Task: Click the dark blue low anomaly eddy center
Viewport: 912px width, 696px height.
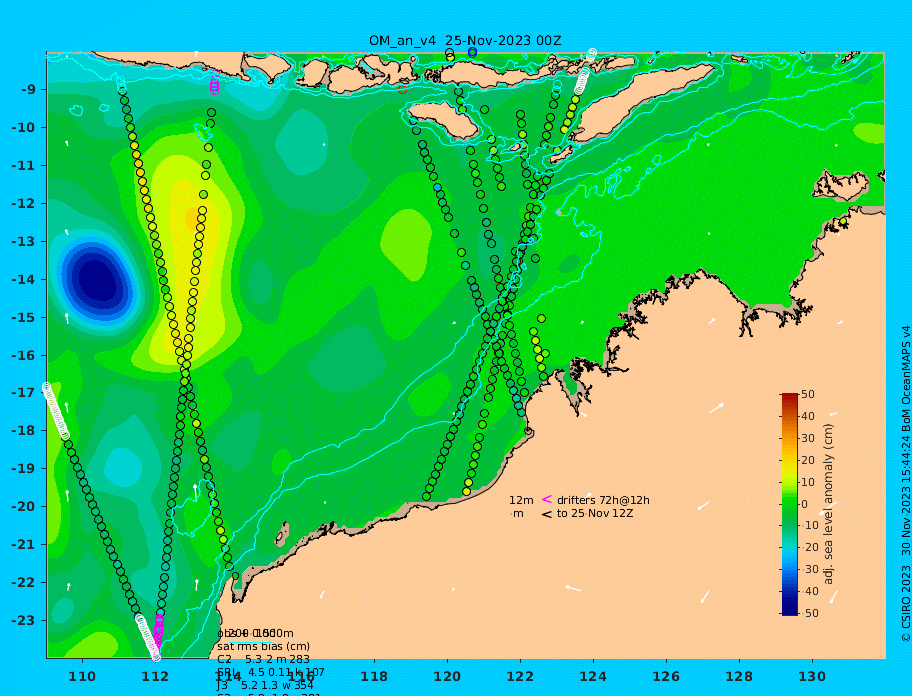Action: [x=97, y=281]
